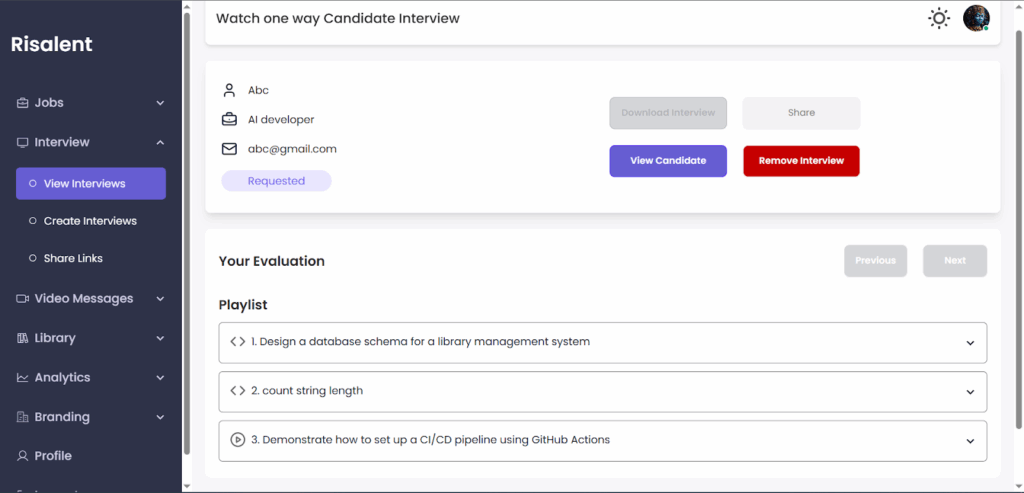Expand the database schema question row
The width and height of the screenshot is (1024, 493).
pyautogui.click(x=602, y=342)
